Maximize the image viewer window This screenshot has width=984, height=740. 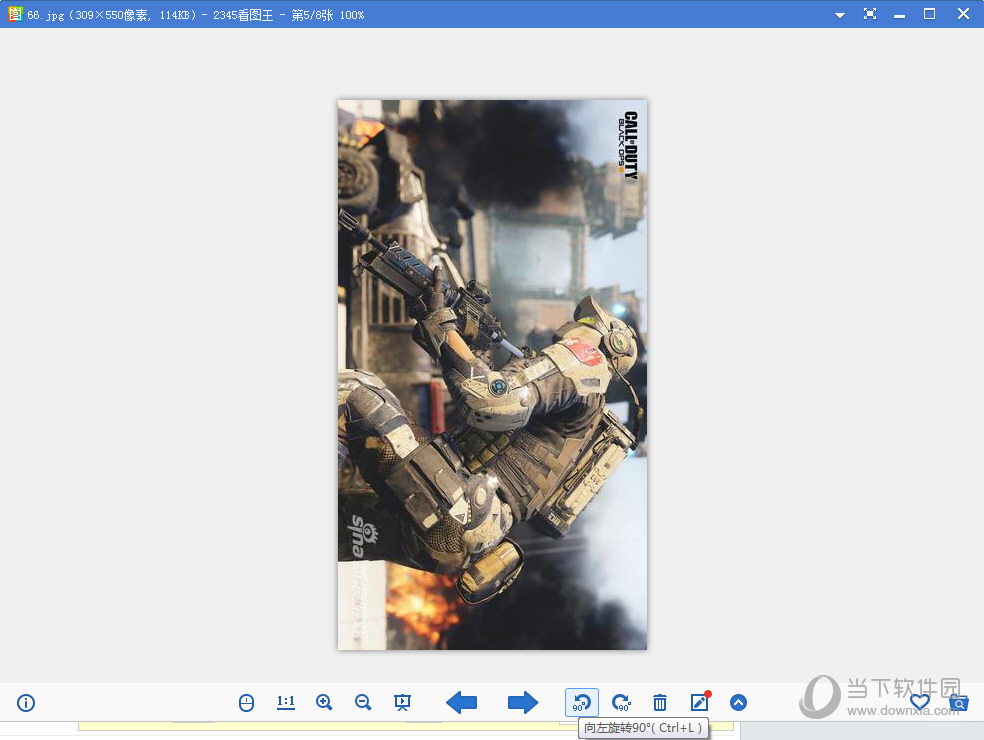[929, 14]
